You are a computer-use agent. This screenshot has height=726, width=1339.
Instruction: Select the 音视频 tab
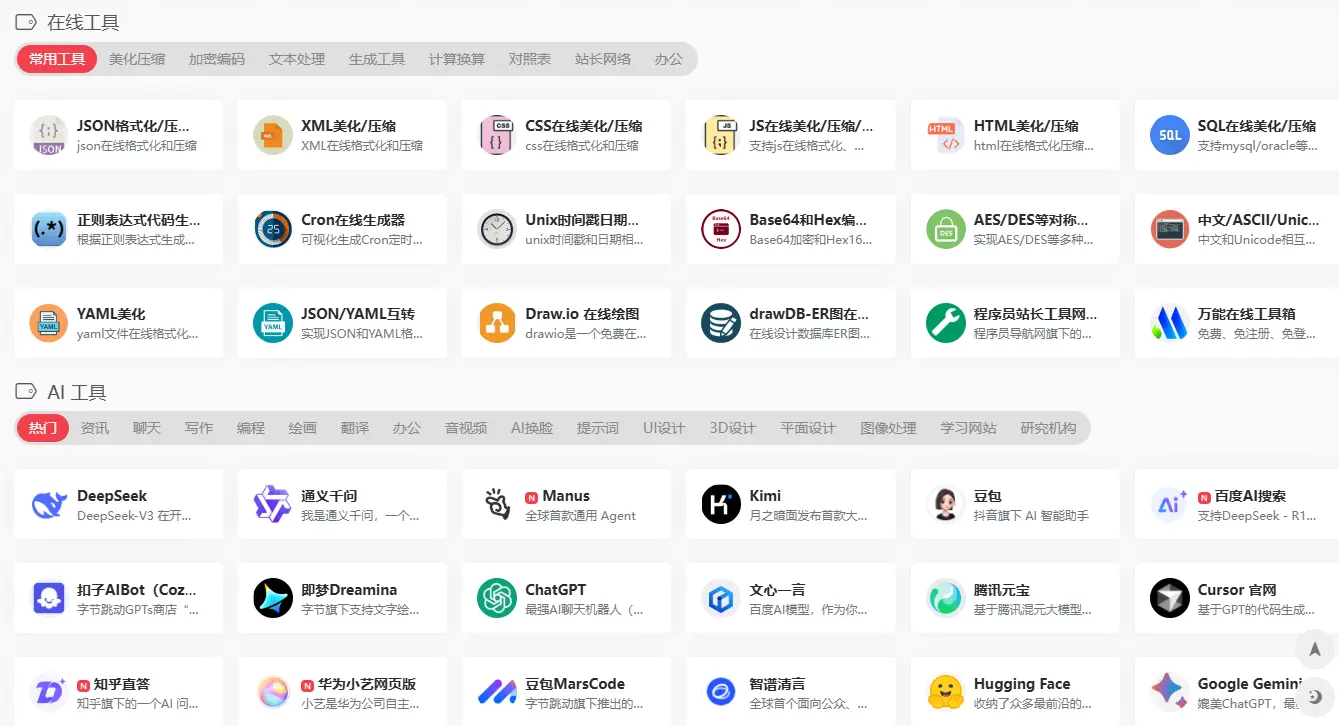pyautogui.click(x=466, y=428)
